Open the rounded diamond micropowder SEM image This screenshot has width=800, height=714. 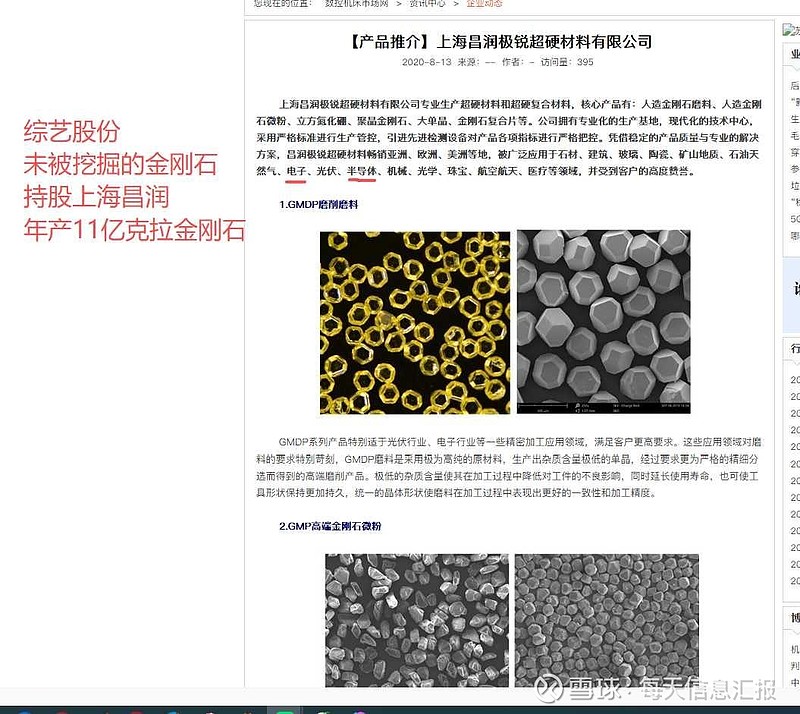click(607, 620)
